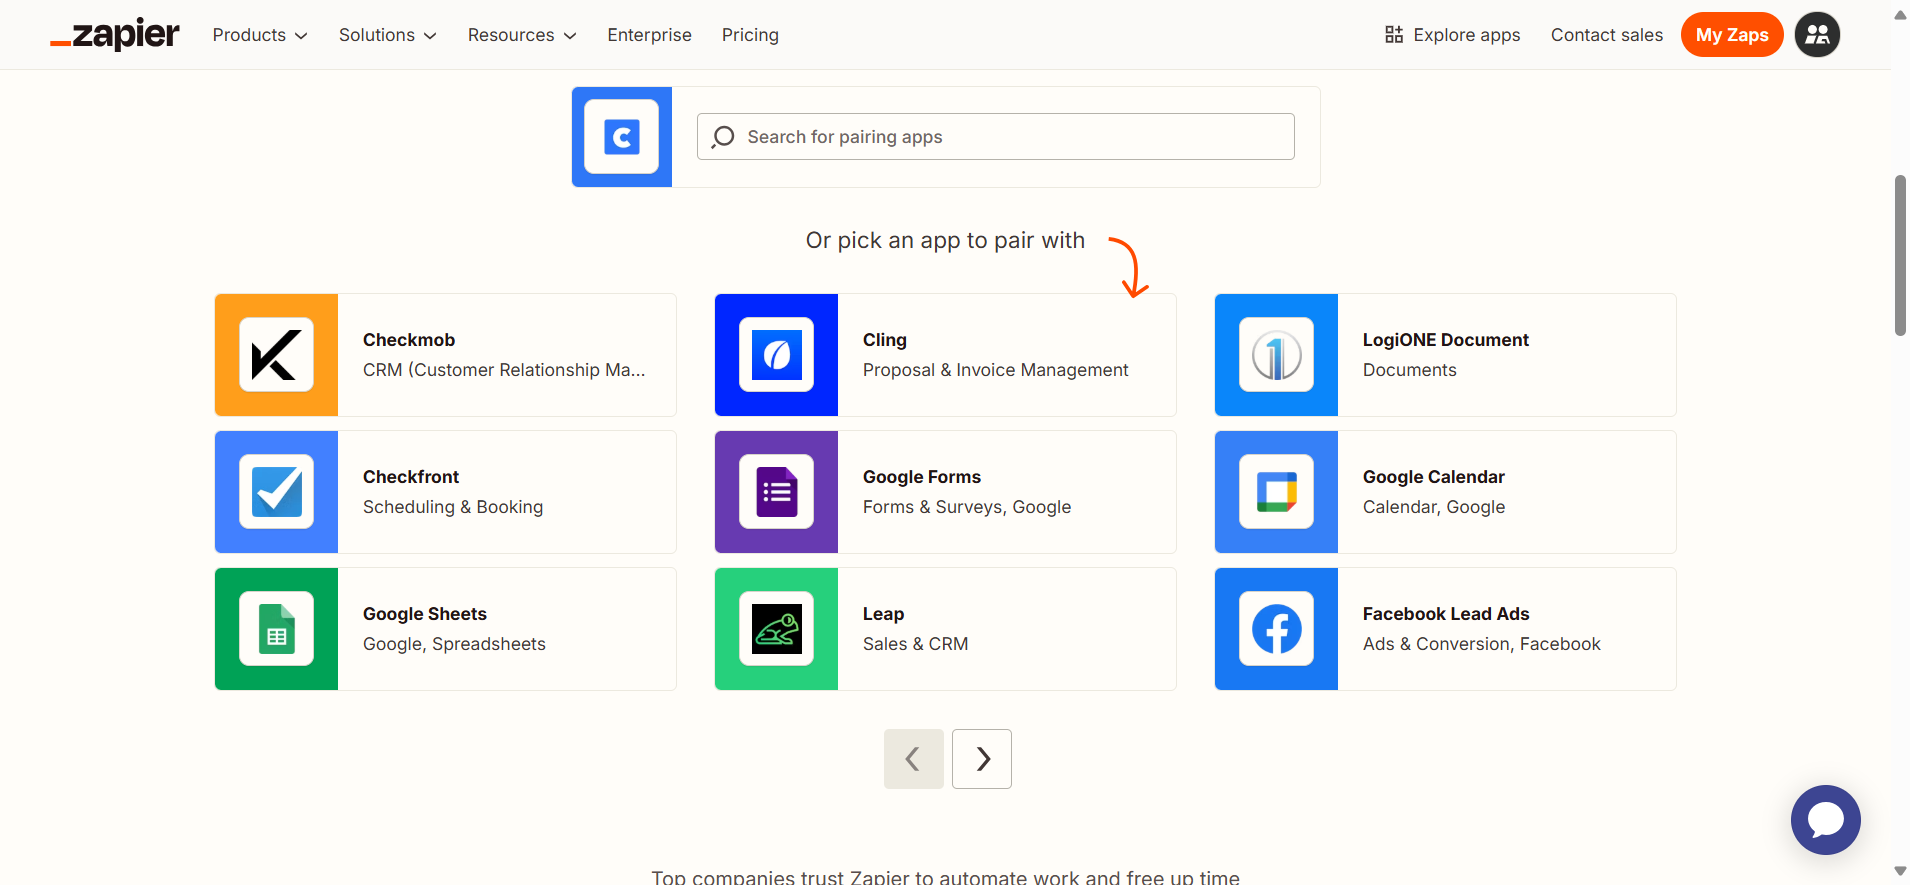Open the Facebook Lead Ads icon
This screenshot has width=1910, height=885.
click(x=1276, y=629)
